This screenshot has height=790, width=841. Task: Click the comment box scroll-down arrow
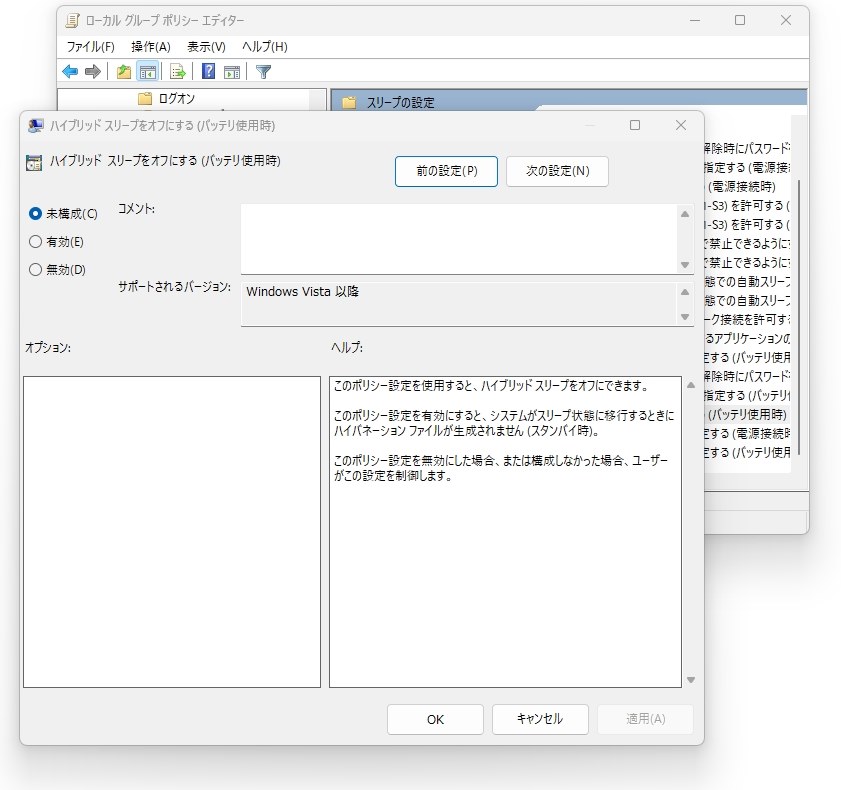(685, 264)
